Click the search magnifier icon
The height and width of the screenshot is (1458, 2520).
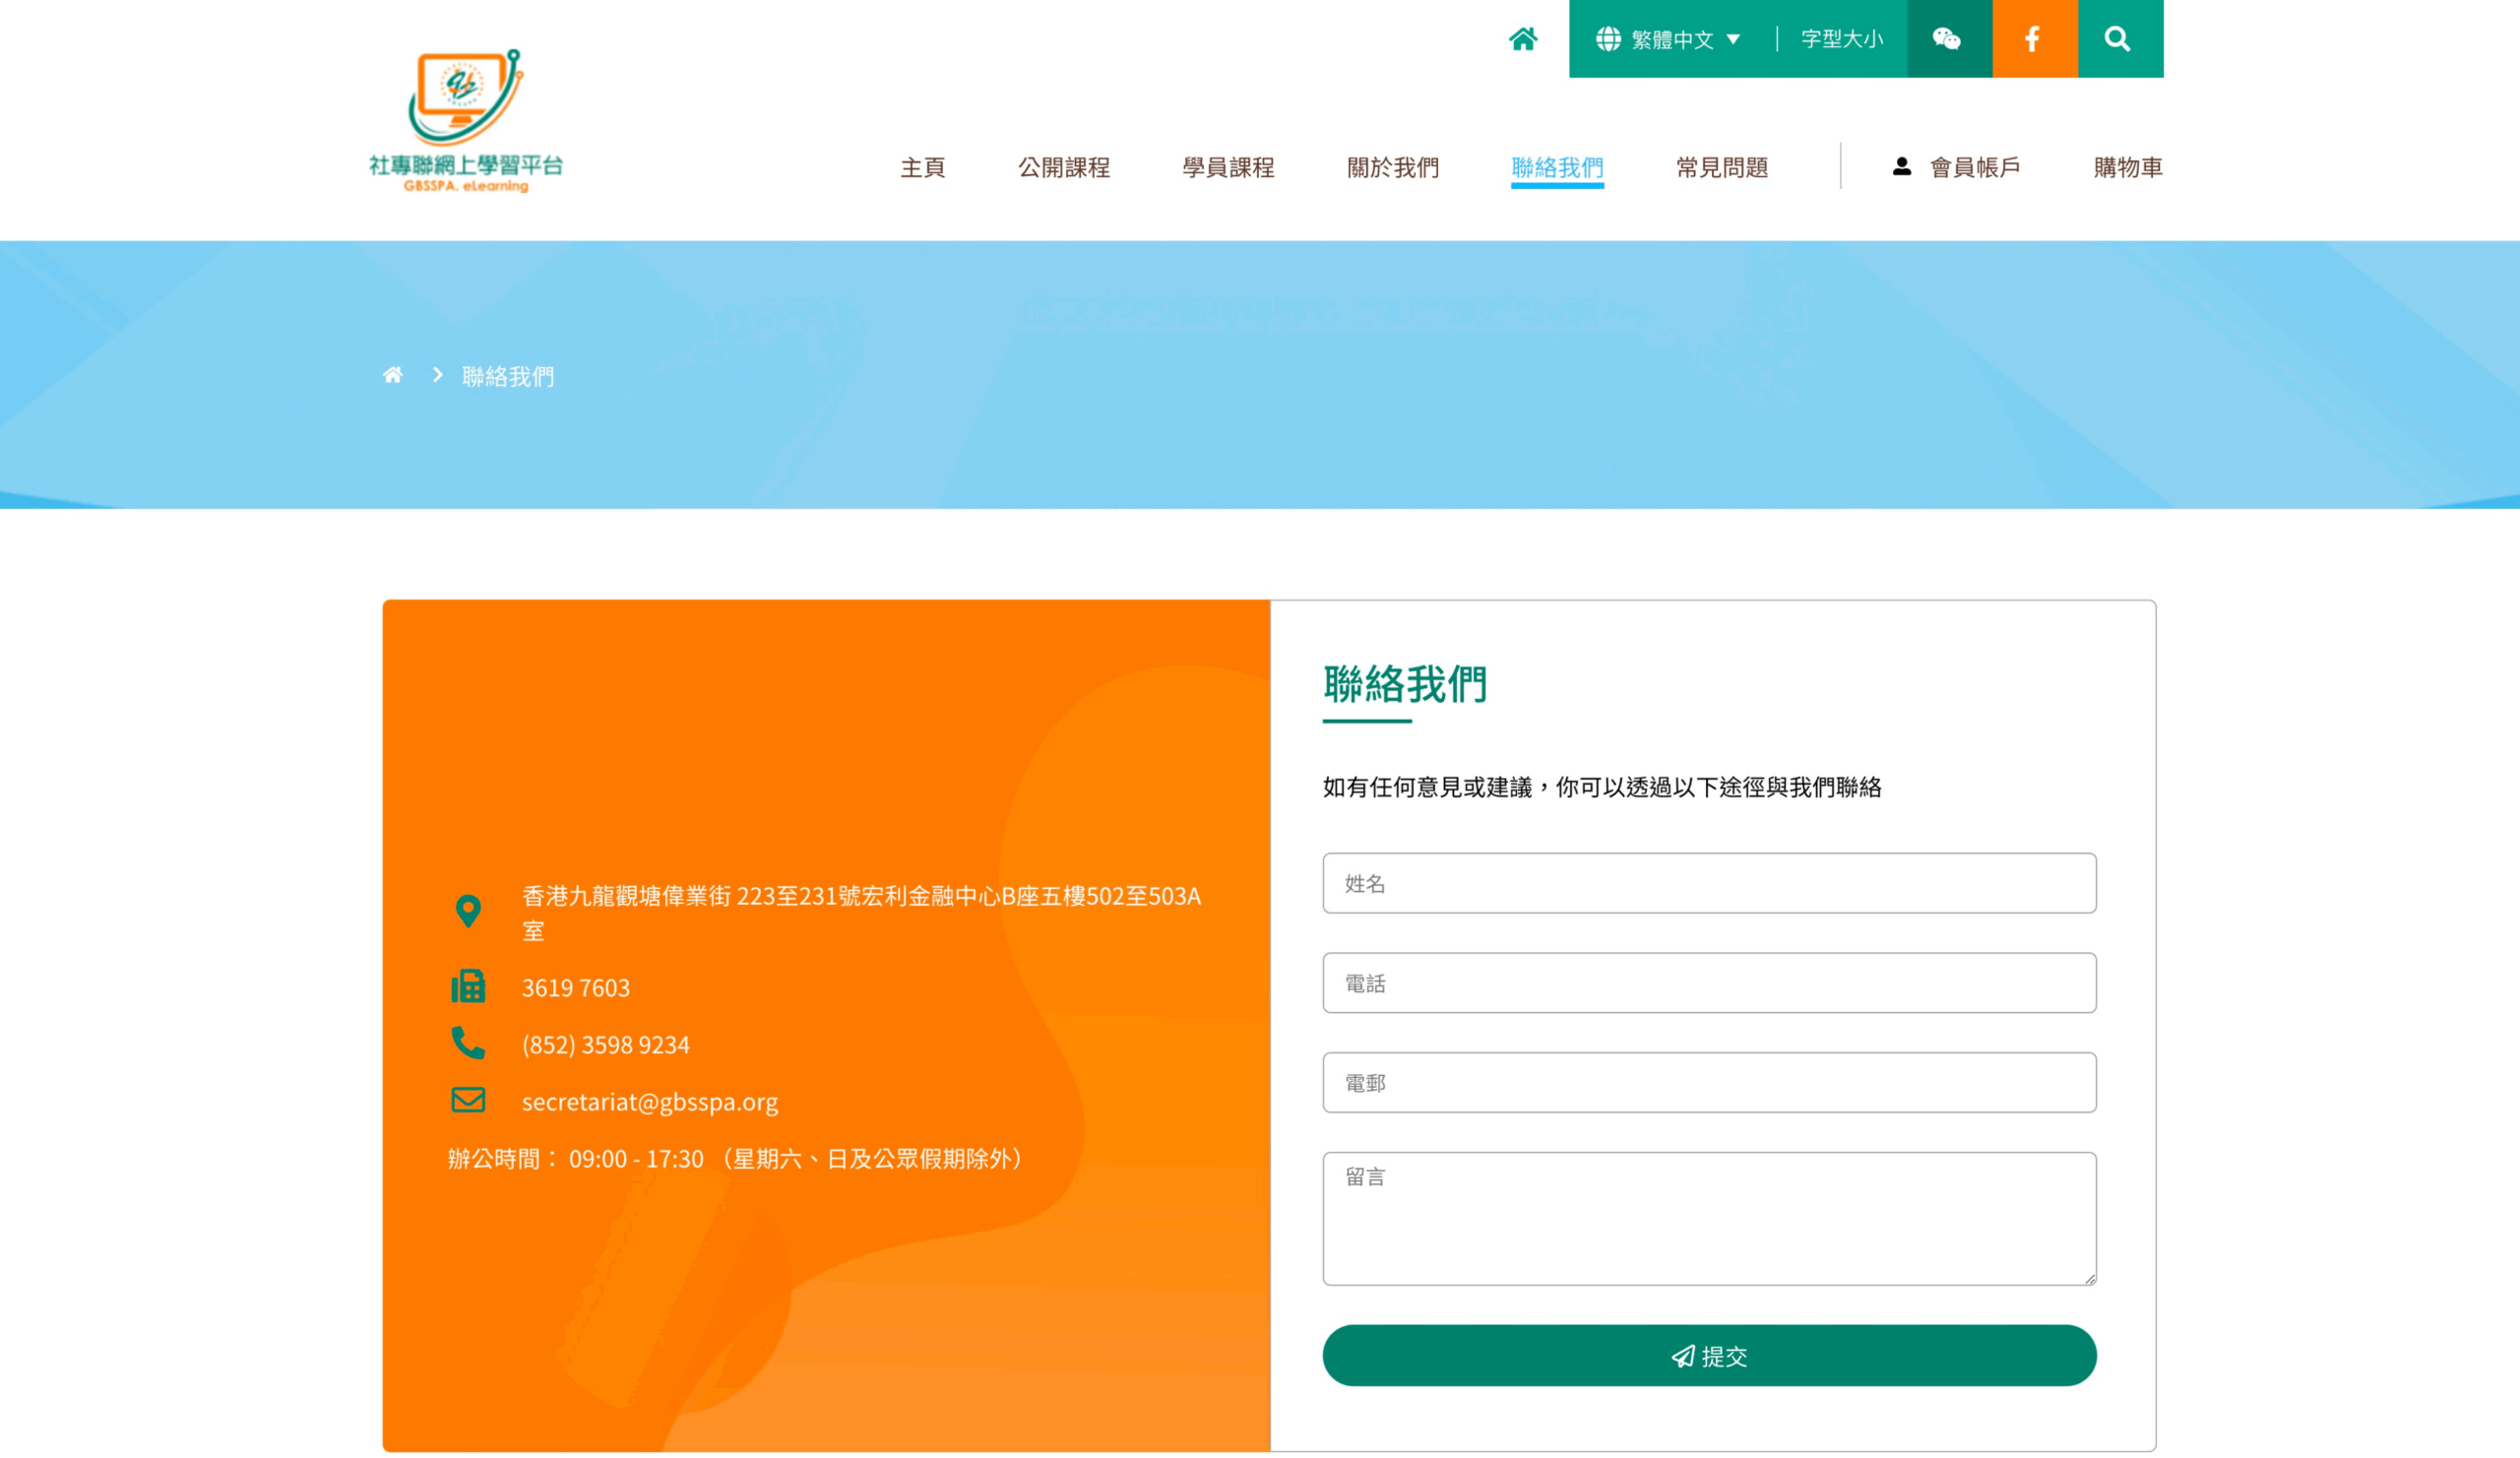tap(2118, 39)
